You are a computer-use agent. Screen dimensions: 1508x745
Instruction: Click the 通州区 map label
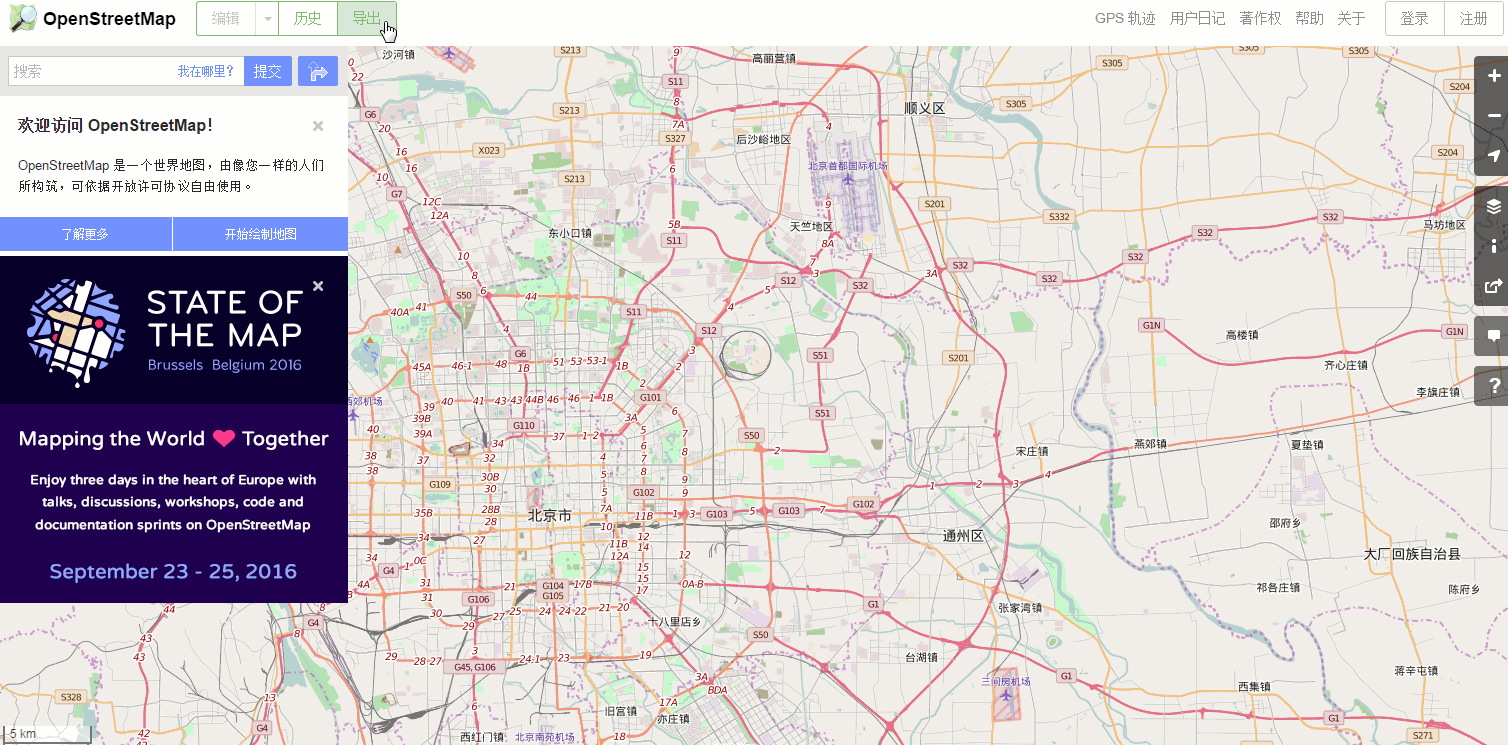click(963, 536)
